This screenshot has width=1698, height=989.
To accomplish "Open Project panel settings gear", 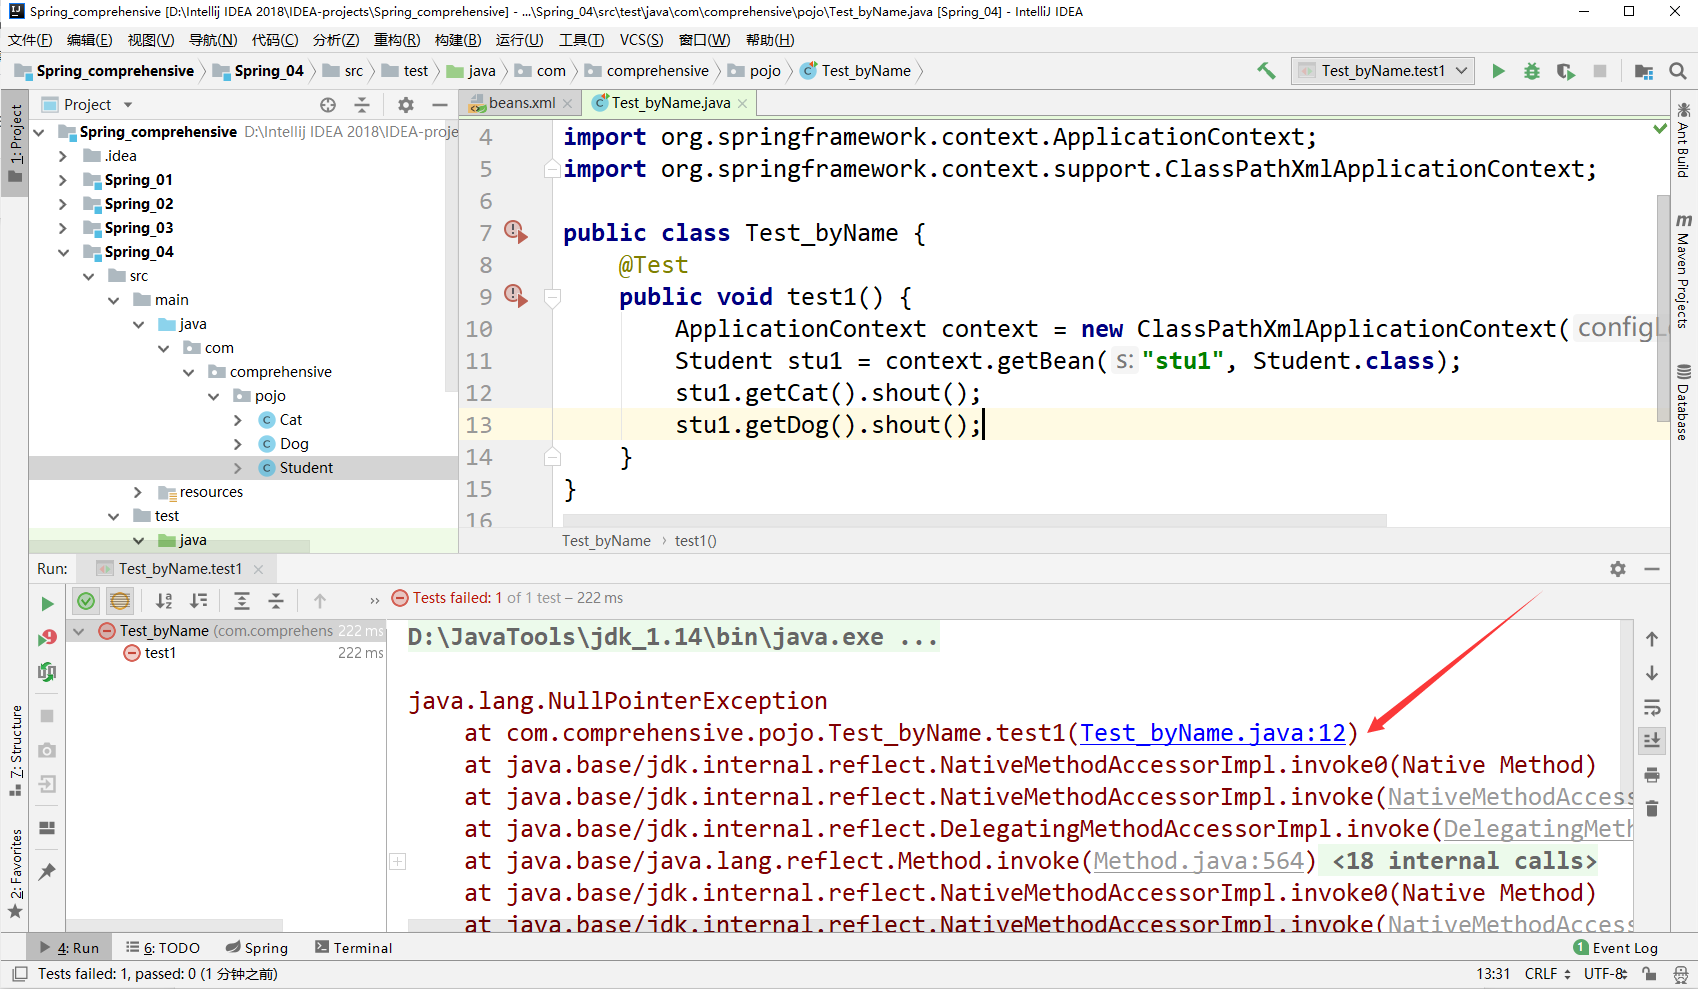I will (405, 105).
